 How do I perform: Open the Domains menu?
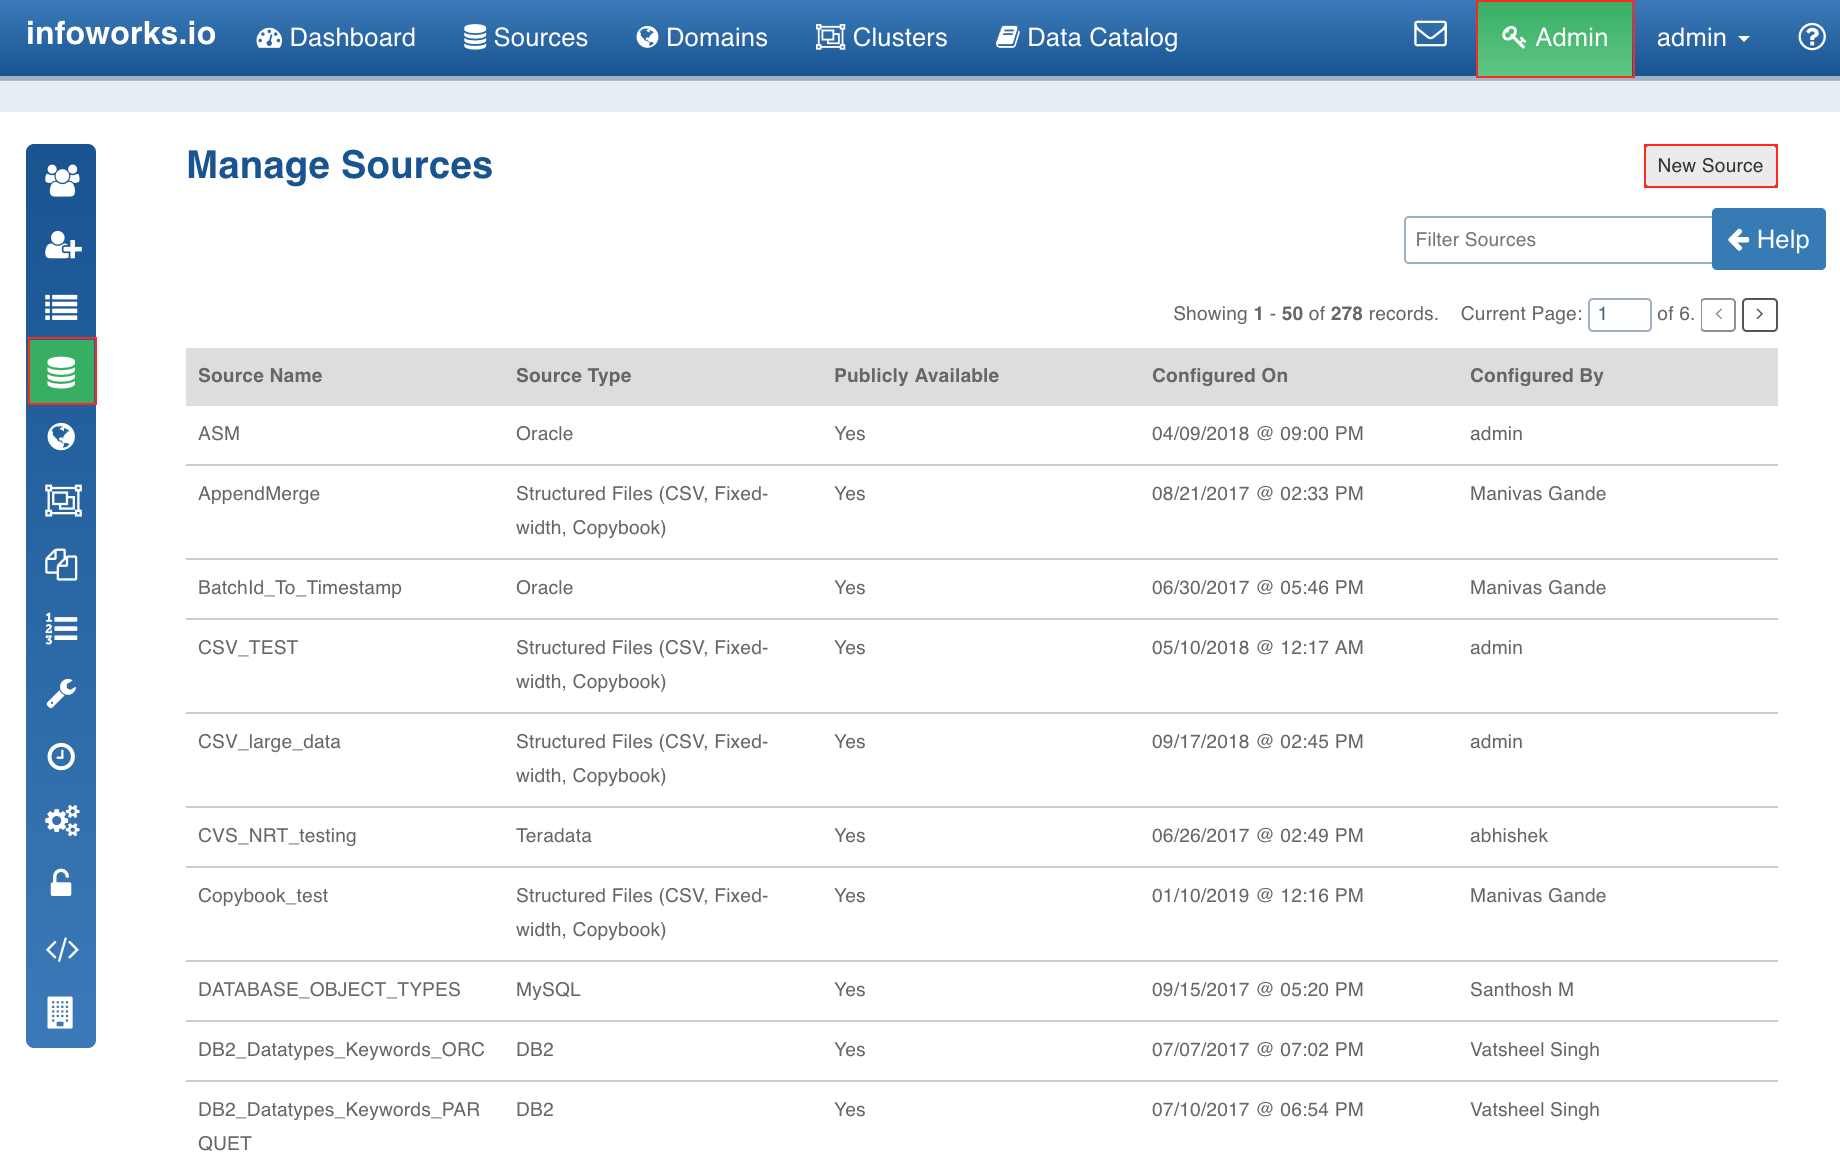[702, 37]
